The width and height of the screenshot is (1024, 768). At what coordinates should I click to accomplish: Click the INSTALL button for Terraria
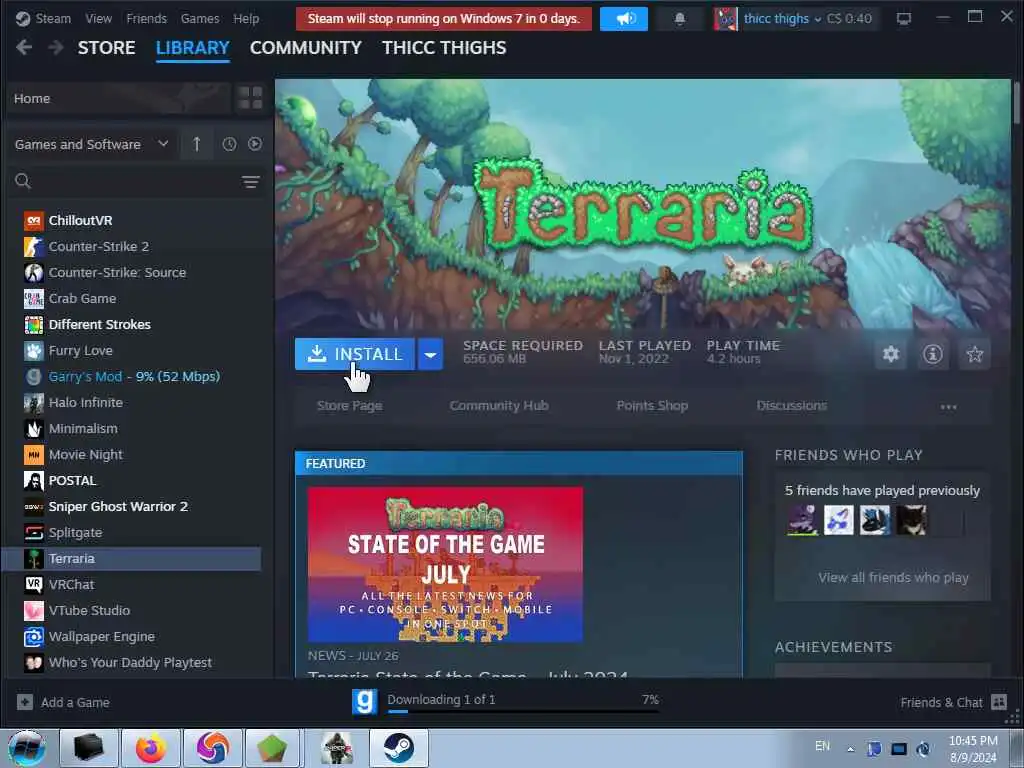pyautogui.click(x=355, y=355)
